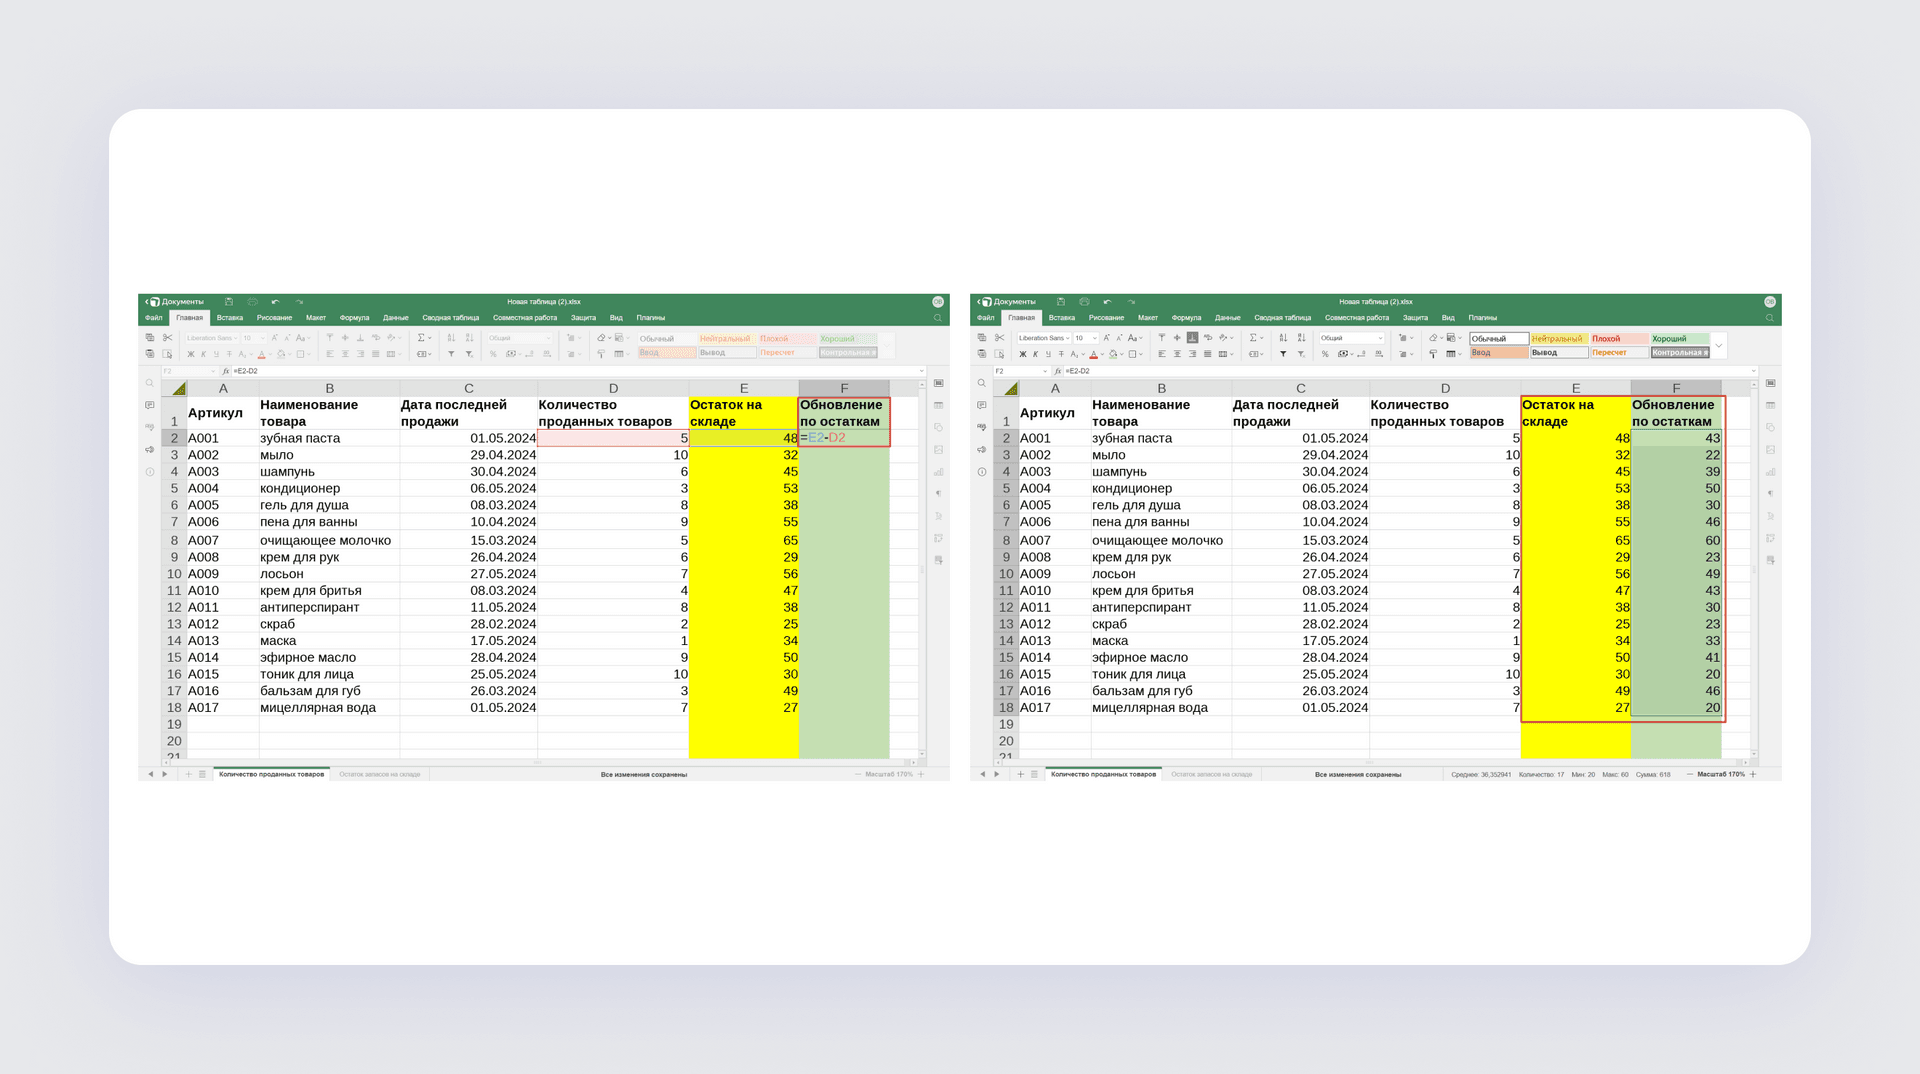Open name box F2 dropdown in right window

[x=1045, y=371]
